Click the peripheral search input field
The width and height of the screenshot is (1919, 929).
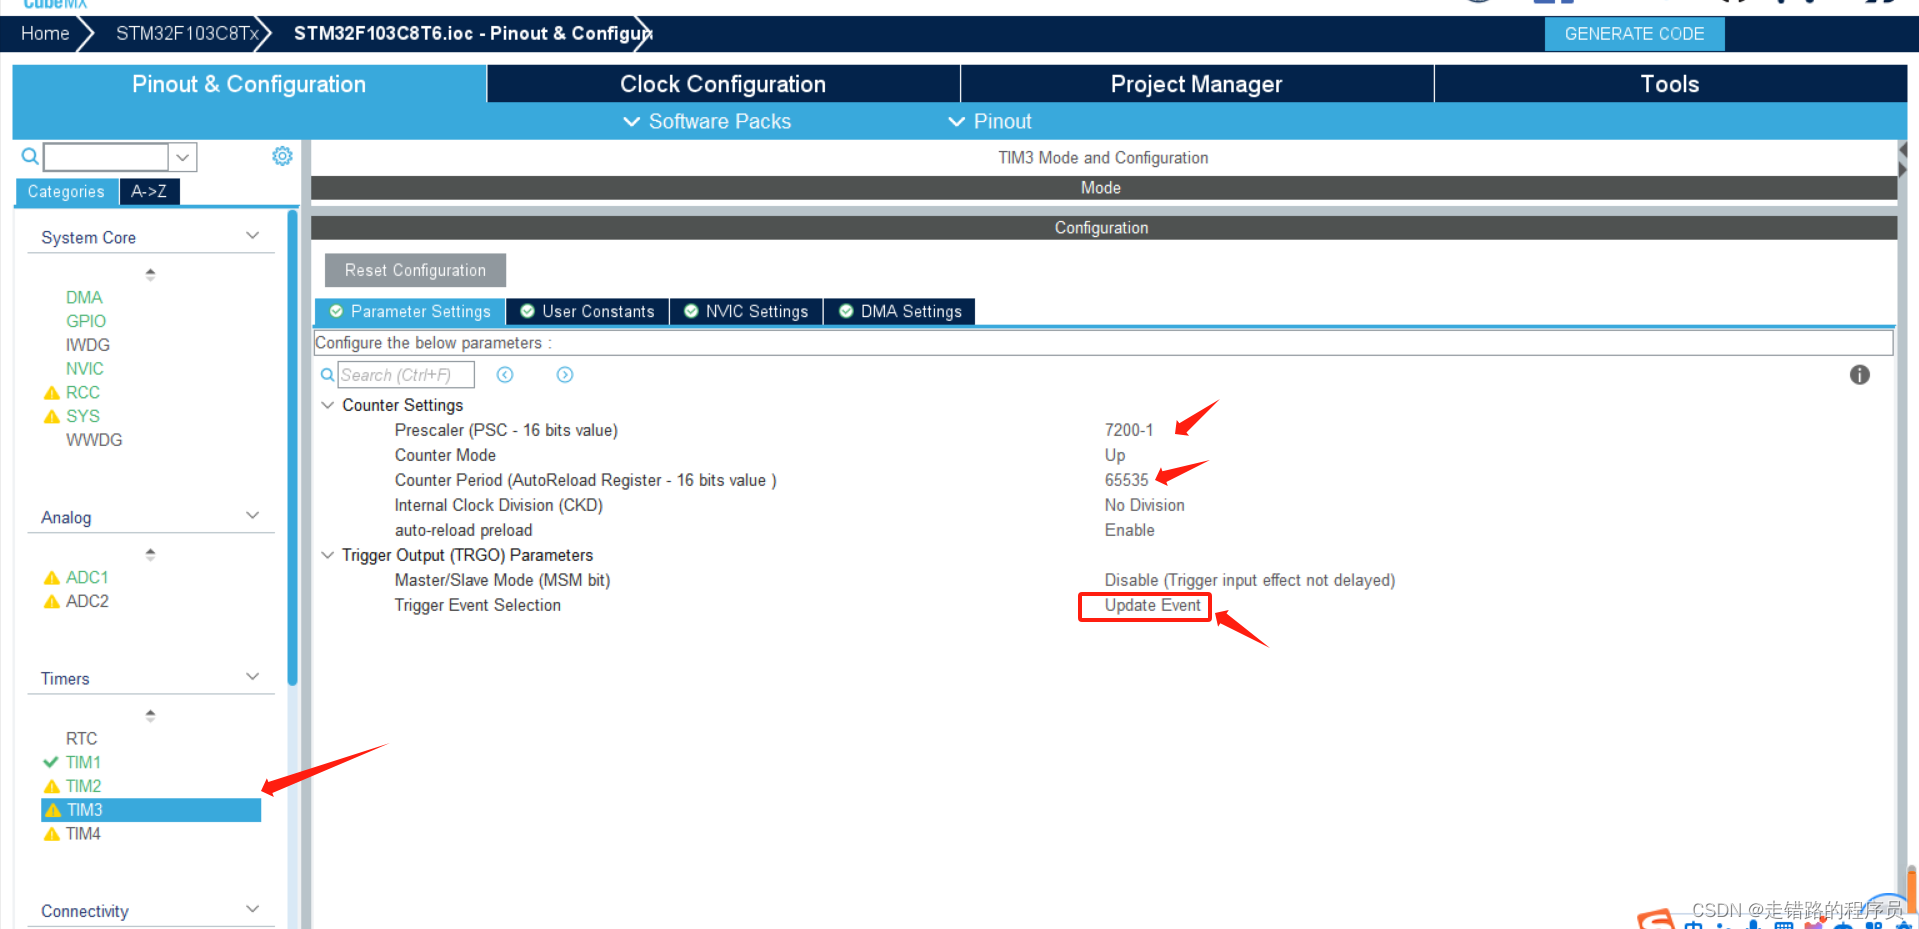click(106, 157)
